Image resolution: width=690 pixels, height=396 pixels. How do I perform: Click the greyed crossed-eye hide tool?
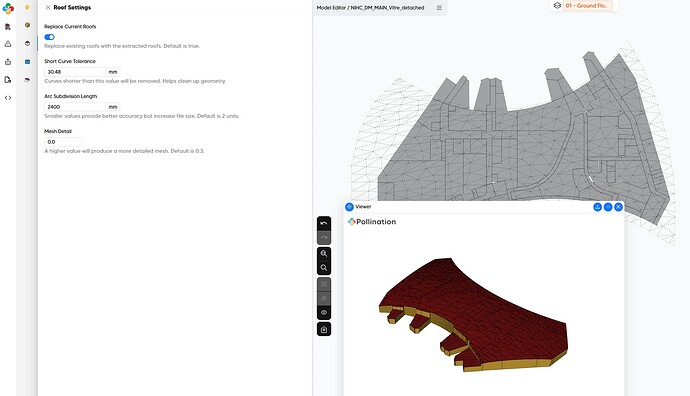(324, 298)
